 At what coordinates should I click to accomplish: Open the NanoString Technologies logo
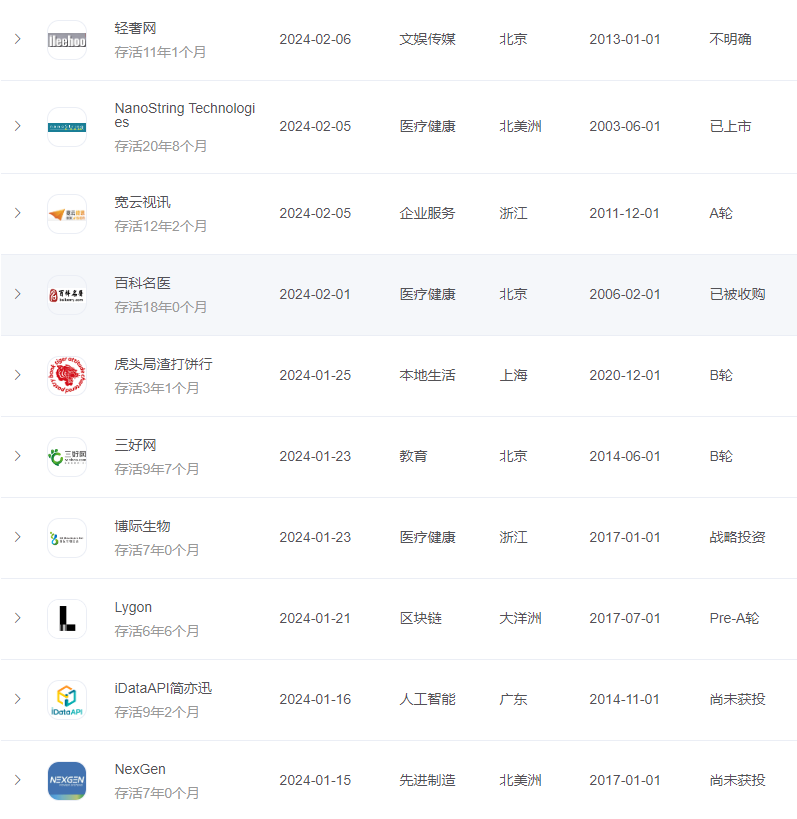pyautogui.click(x=67, y=127)
